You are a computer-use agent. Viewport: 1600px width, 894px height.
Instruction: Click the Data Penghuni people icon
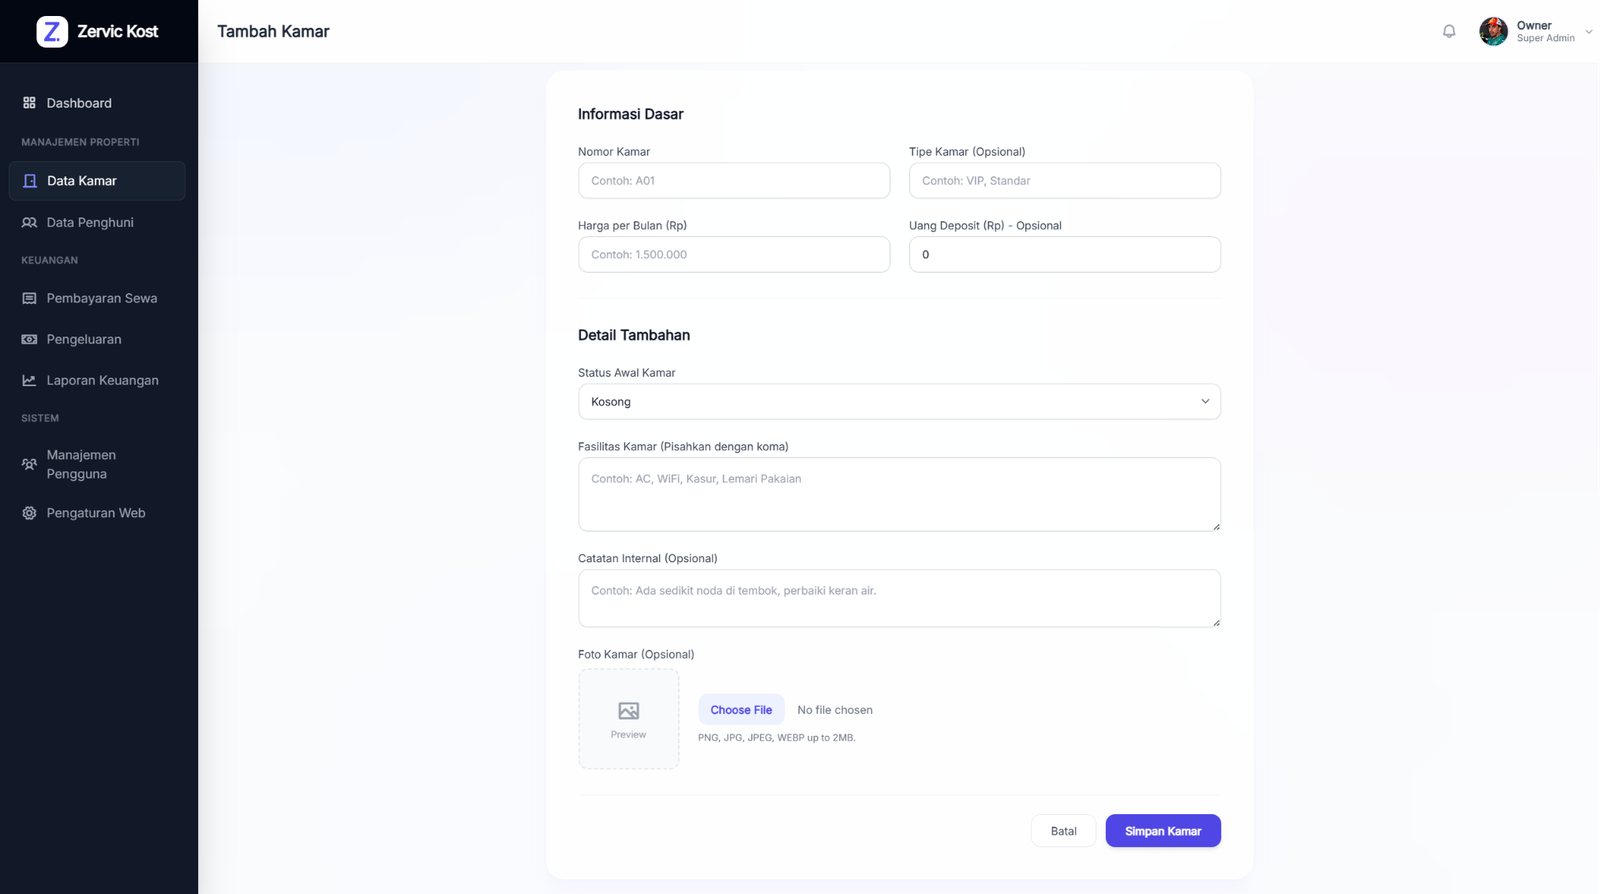click(x=29, y=222)
